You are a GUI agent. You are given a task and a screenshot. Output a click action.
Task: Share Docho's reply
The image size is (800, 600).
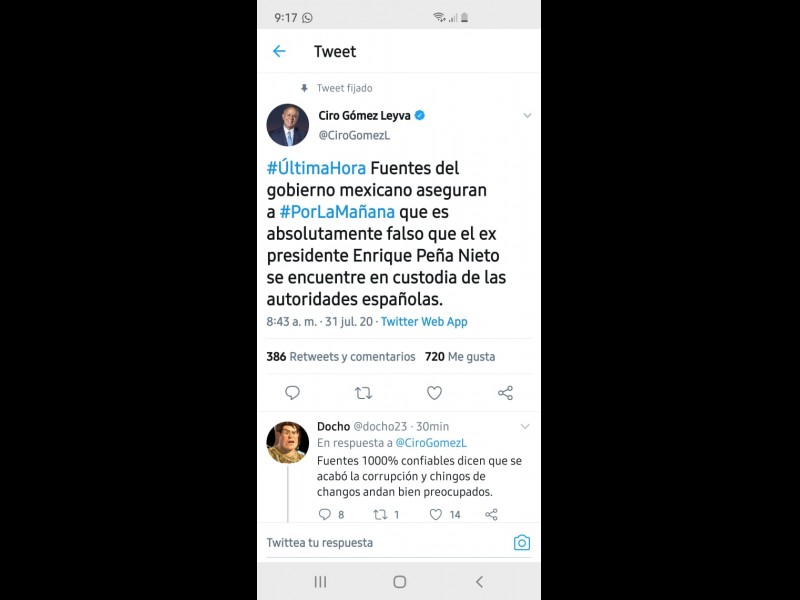point(491,514)
